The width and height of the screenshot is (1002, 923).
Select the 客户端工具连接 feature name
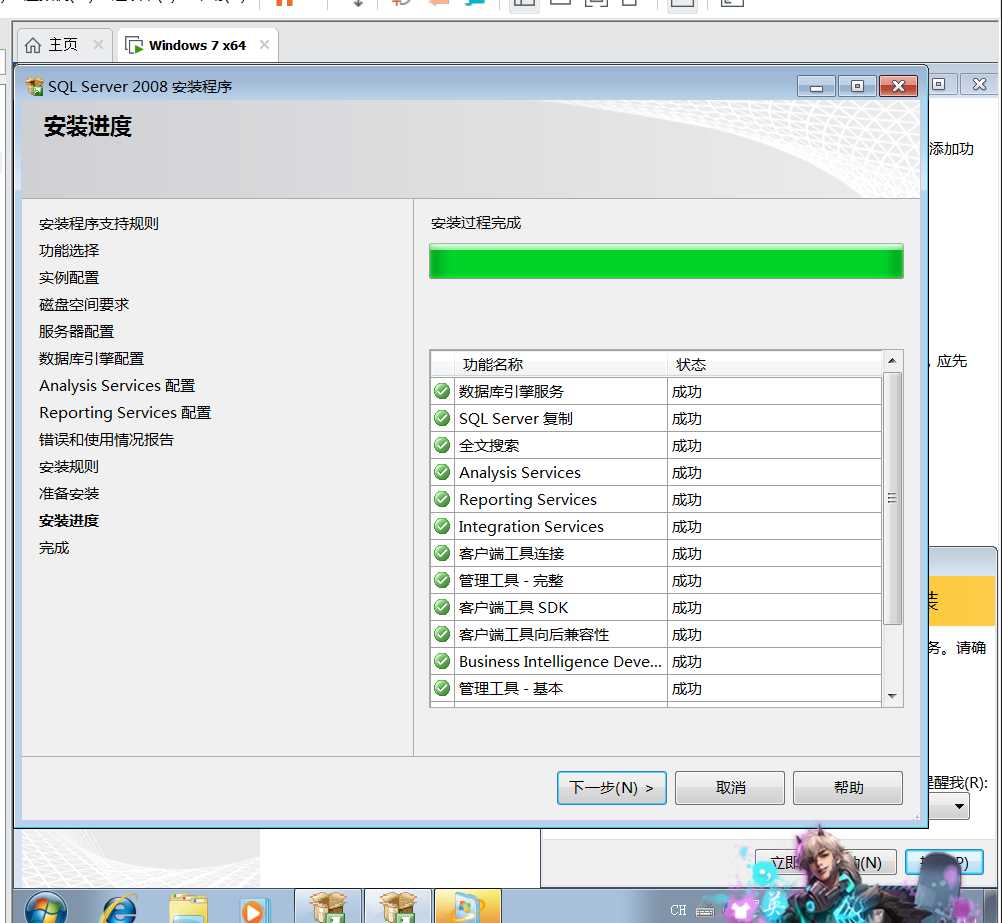[511, 554]
